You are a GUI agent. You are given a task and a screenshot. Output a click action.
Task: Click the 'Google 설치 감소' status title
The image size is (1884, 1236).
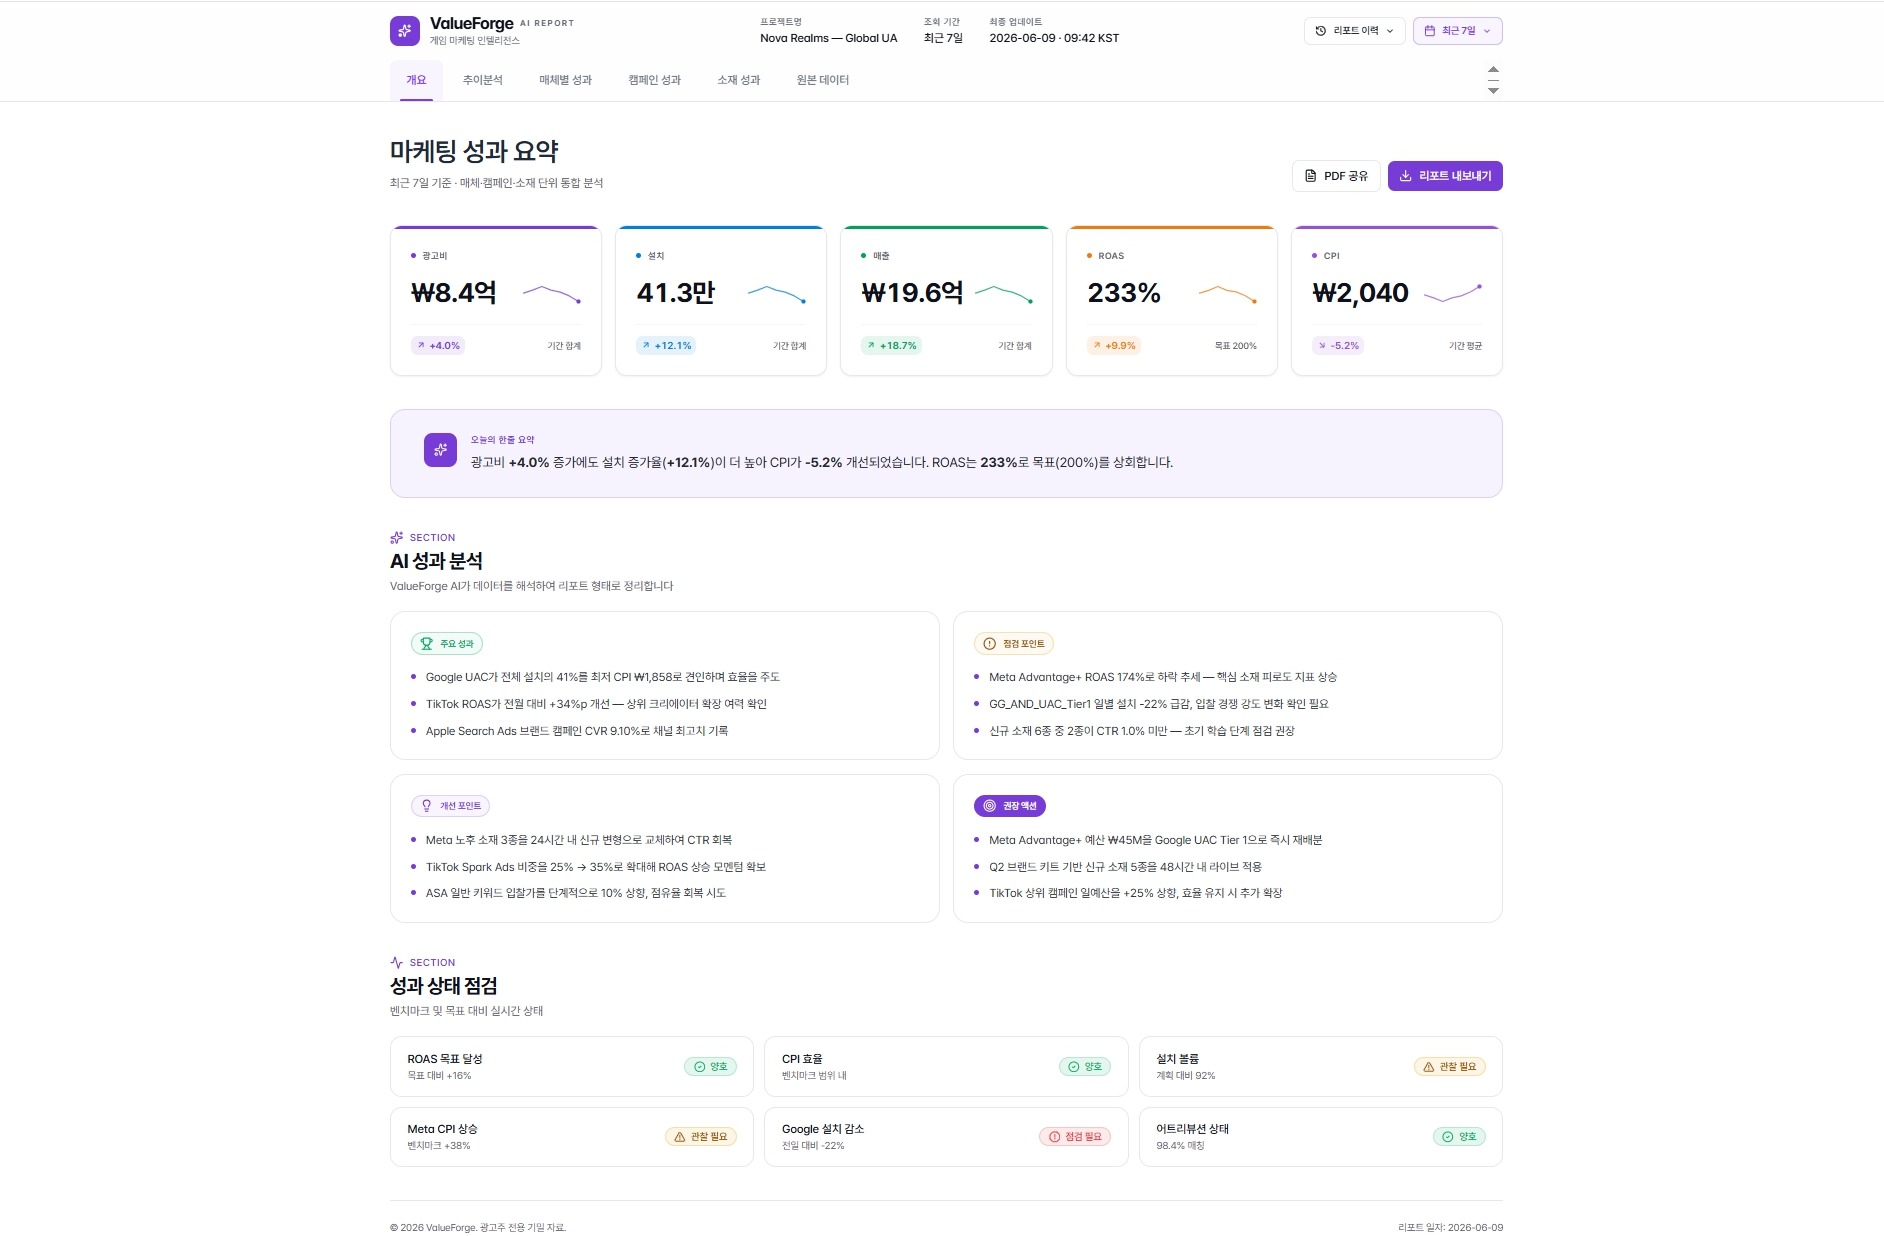point(823,1129)
